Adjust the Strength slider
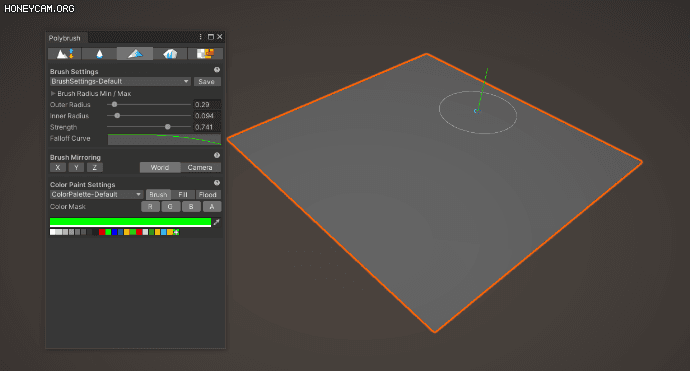The image size is (690, 371). 149,127
